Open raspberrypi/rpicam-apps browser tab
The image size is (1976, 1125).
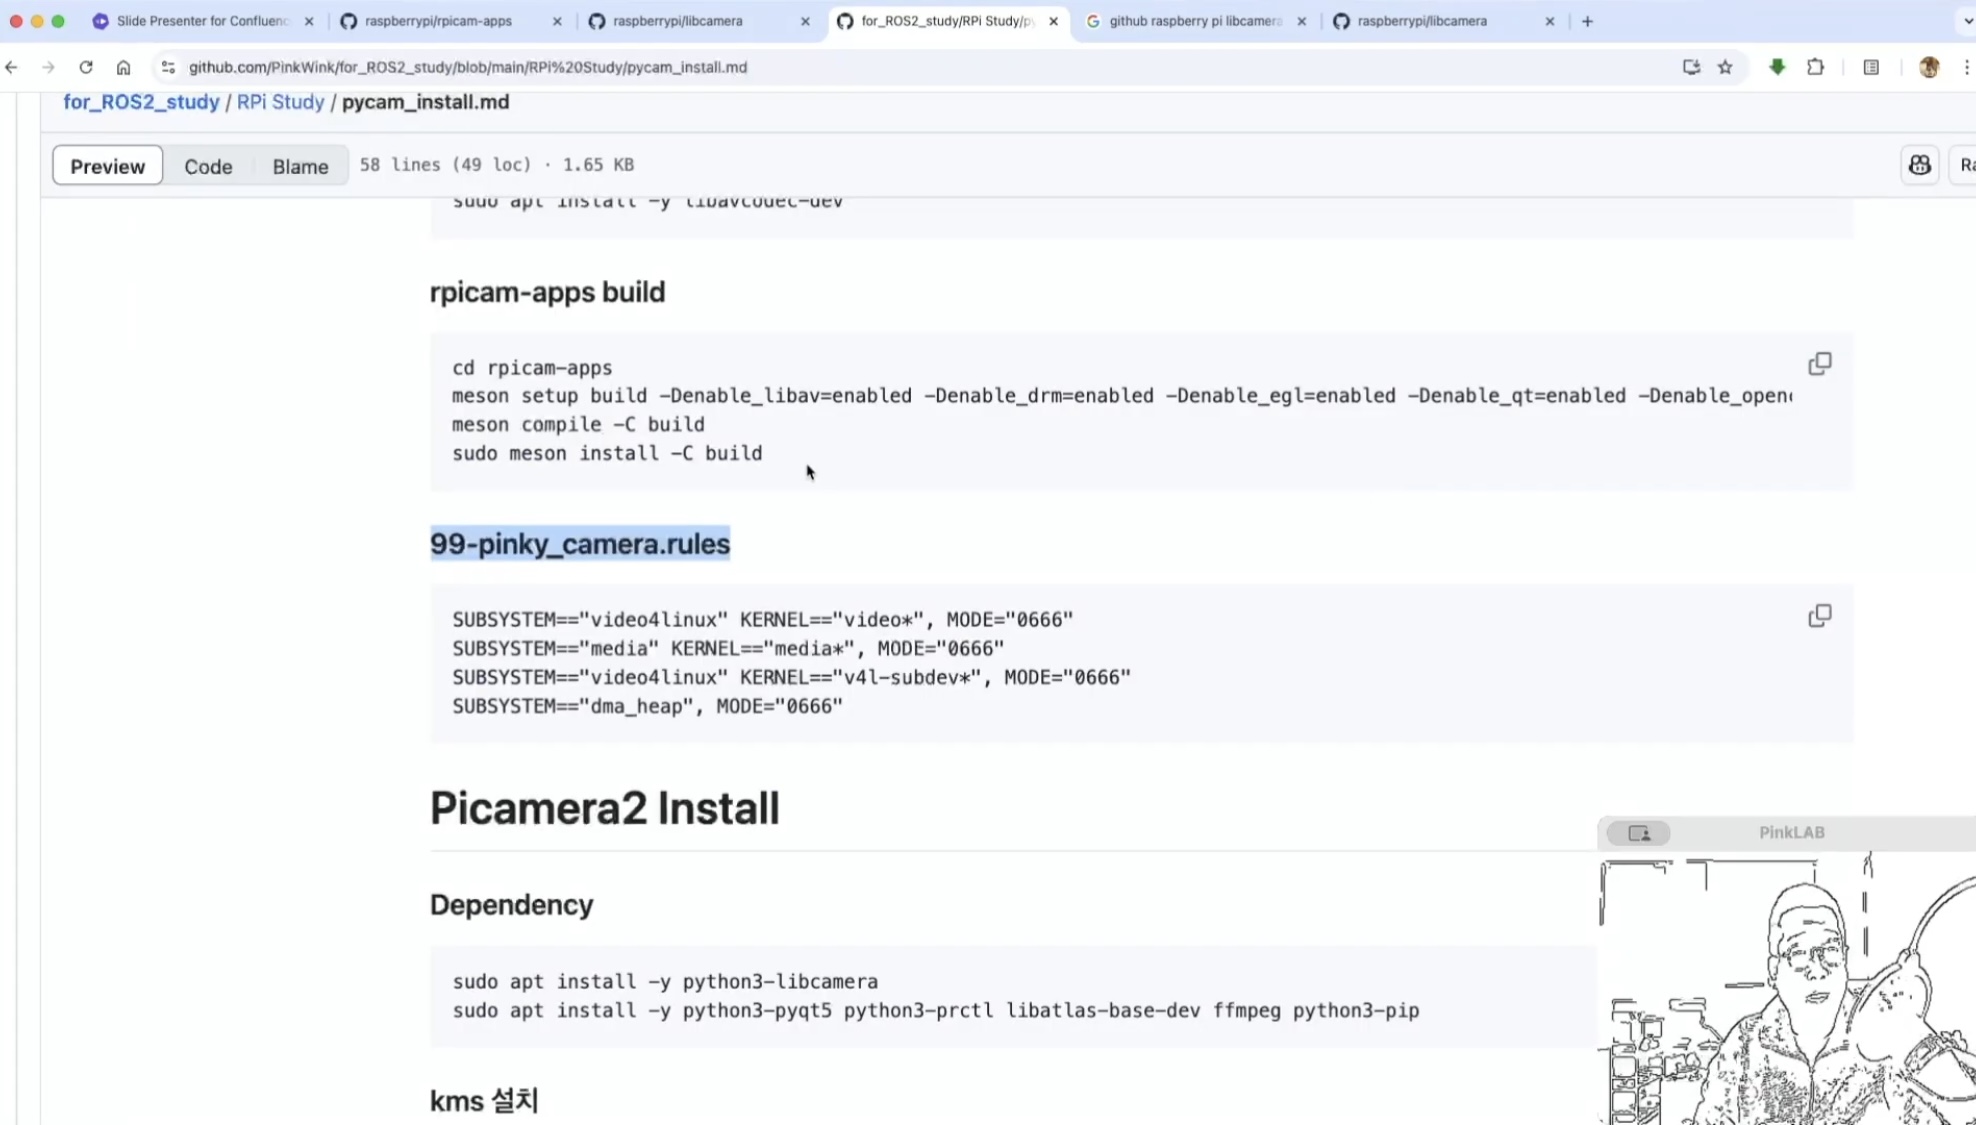click(438, 21)
